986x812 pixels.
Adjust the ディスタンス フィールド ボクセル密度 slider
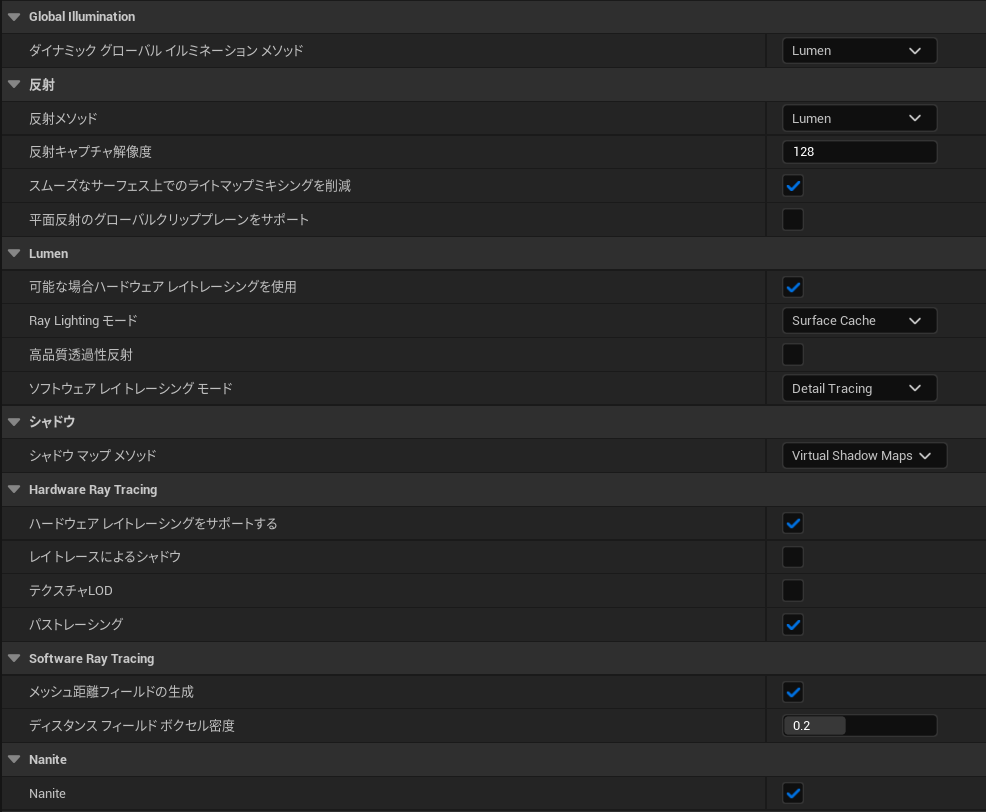(858, 725)
